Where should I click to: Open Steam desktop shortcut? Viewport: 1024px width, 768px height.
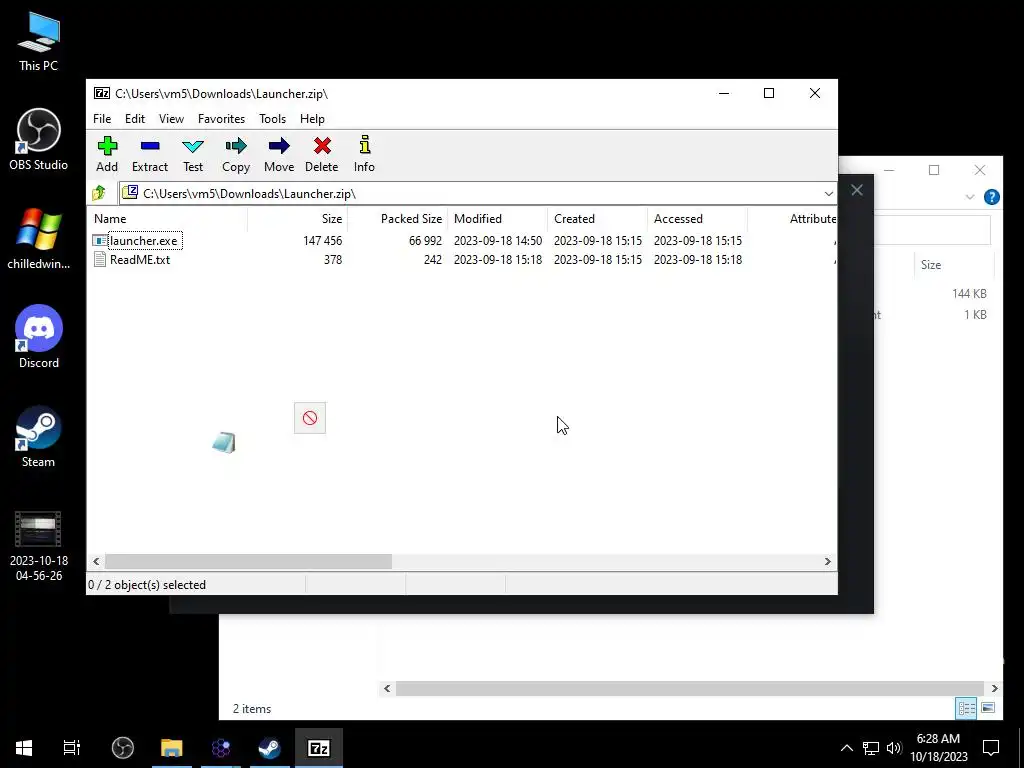pos(39,437)
